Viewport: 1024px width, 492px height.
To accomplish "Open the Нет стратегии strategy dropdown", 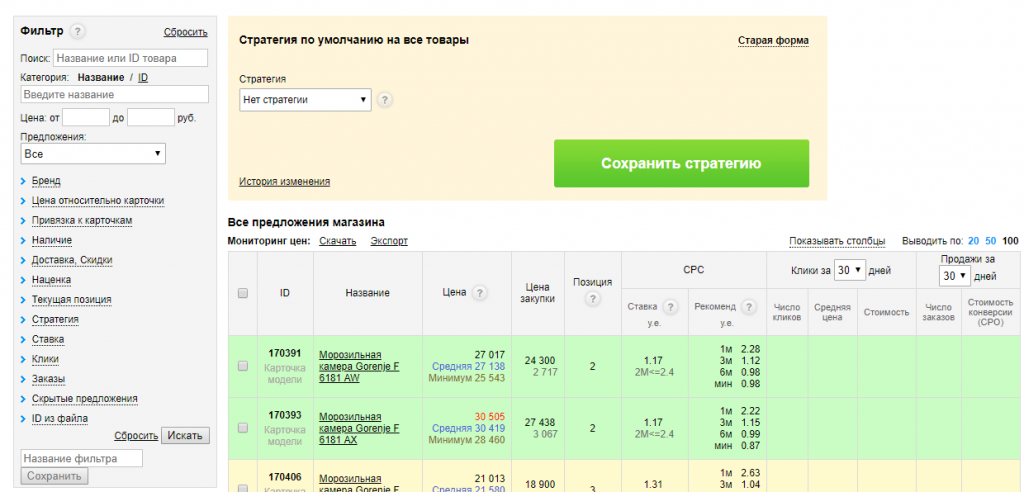I will [305, 100].
